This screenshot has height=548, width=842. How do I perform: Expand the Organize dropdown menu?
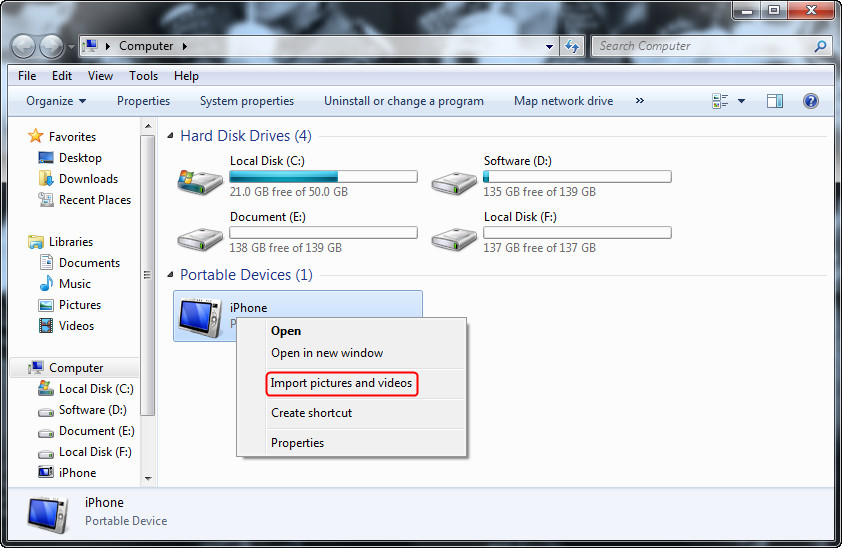tap(56, 101)
